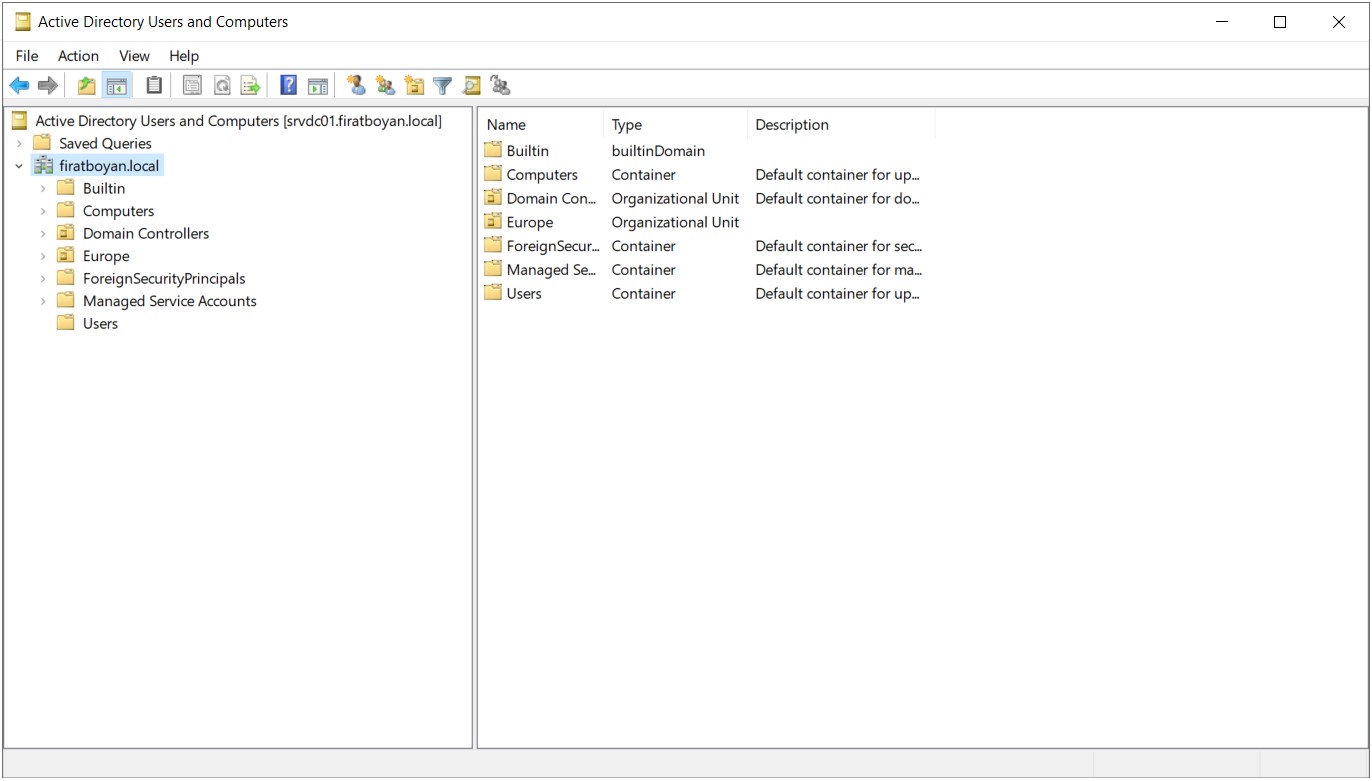The width and height of the screenshot is (1372, 781).
Task: Open filter options via funnel icon
Action: pos(443,86)
